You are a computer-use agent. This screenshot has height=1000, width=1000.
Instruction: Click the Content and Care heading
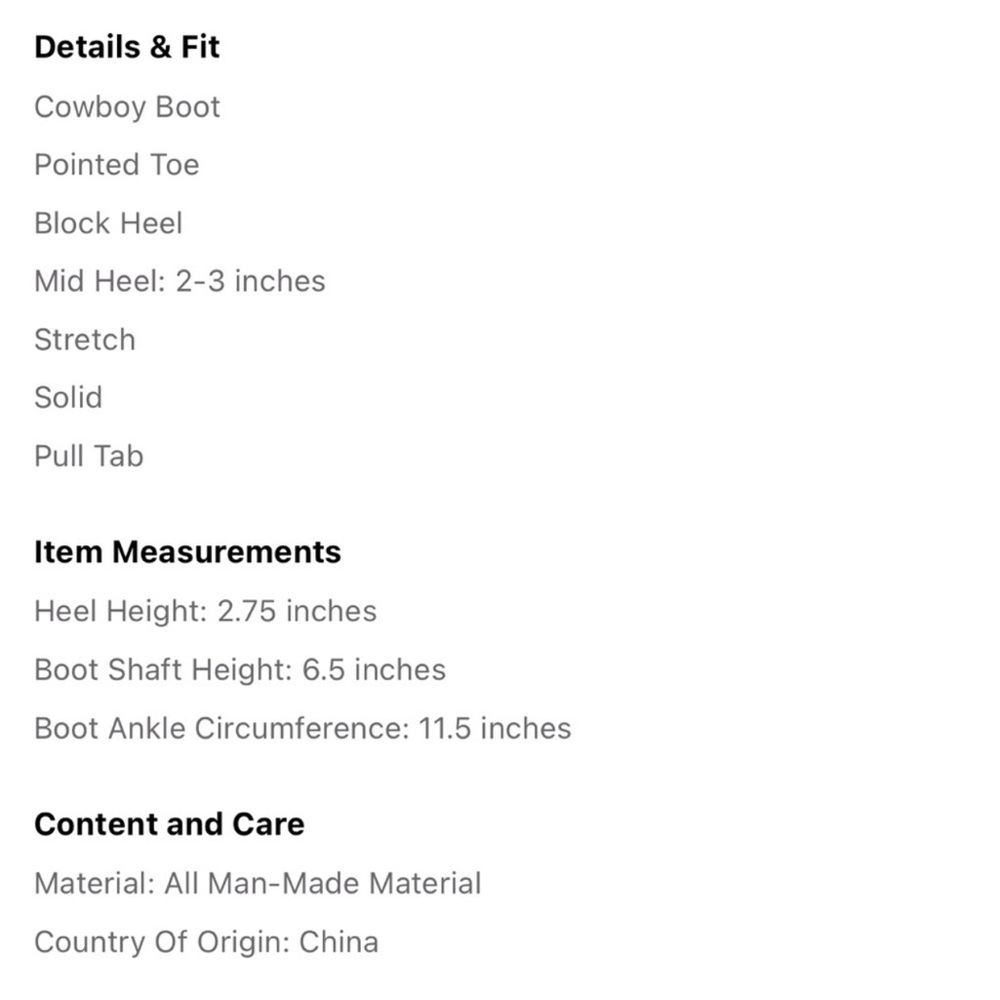coord(169,824)
